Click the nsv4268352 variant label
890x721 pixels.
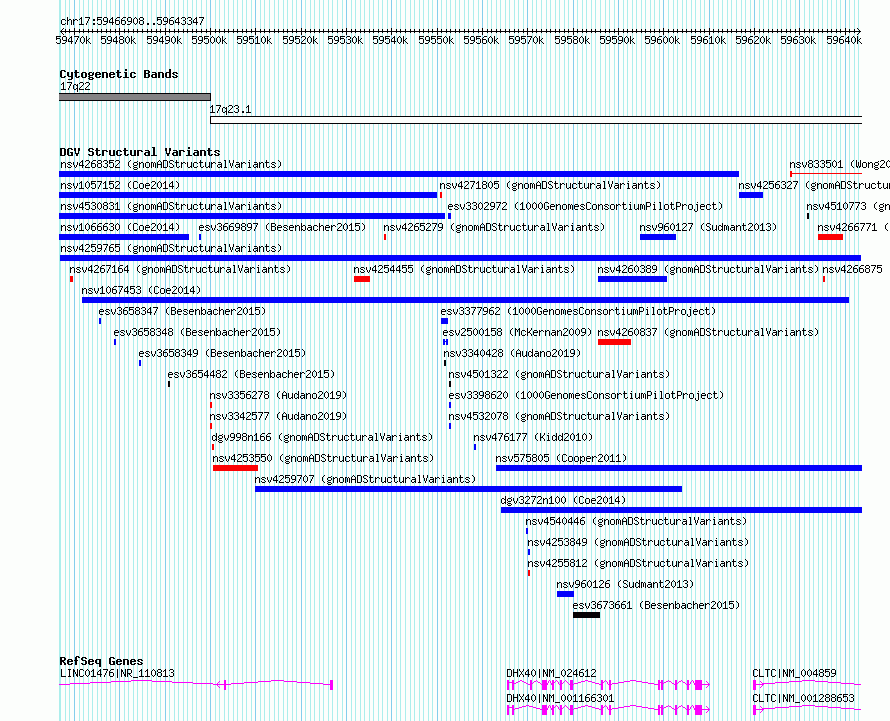click(171, 164)
